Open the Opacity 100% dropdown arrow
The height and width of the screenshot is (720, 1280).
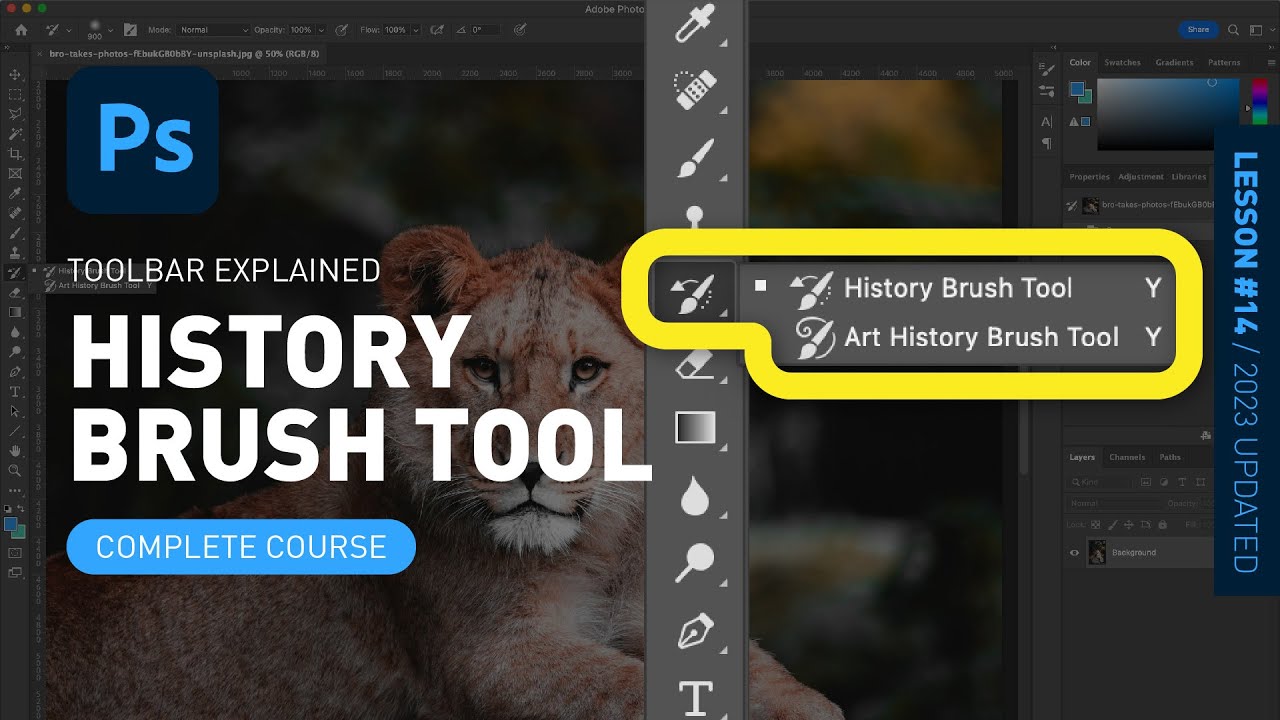(x=321, y=30)
